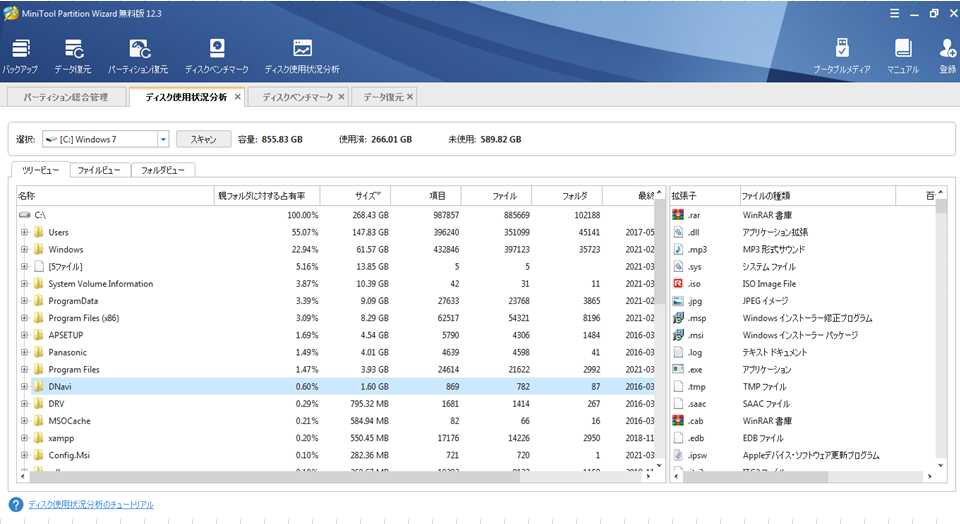The width and height of the screenshot is (960, 524).
Task: Expand the DNavi folder node
Action: (24, 386)
